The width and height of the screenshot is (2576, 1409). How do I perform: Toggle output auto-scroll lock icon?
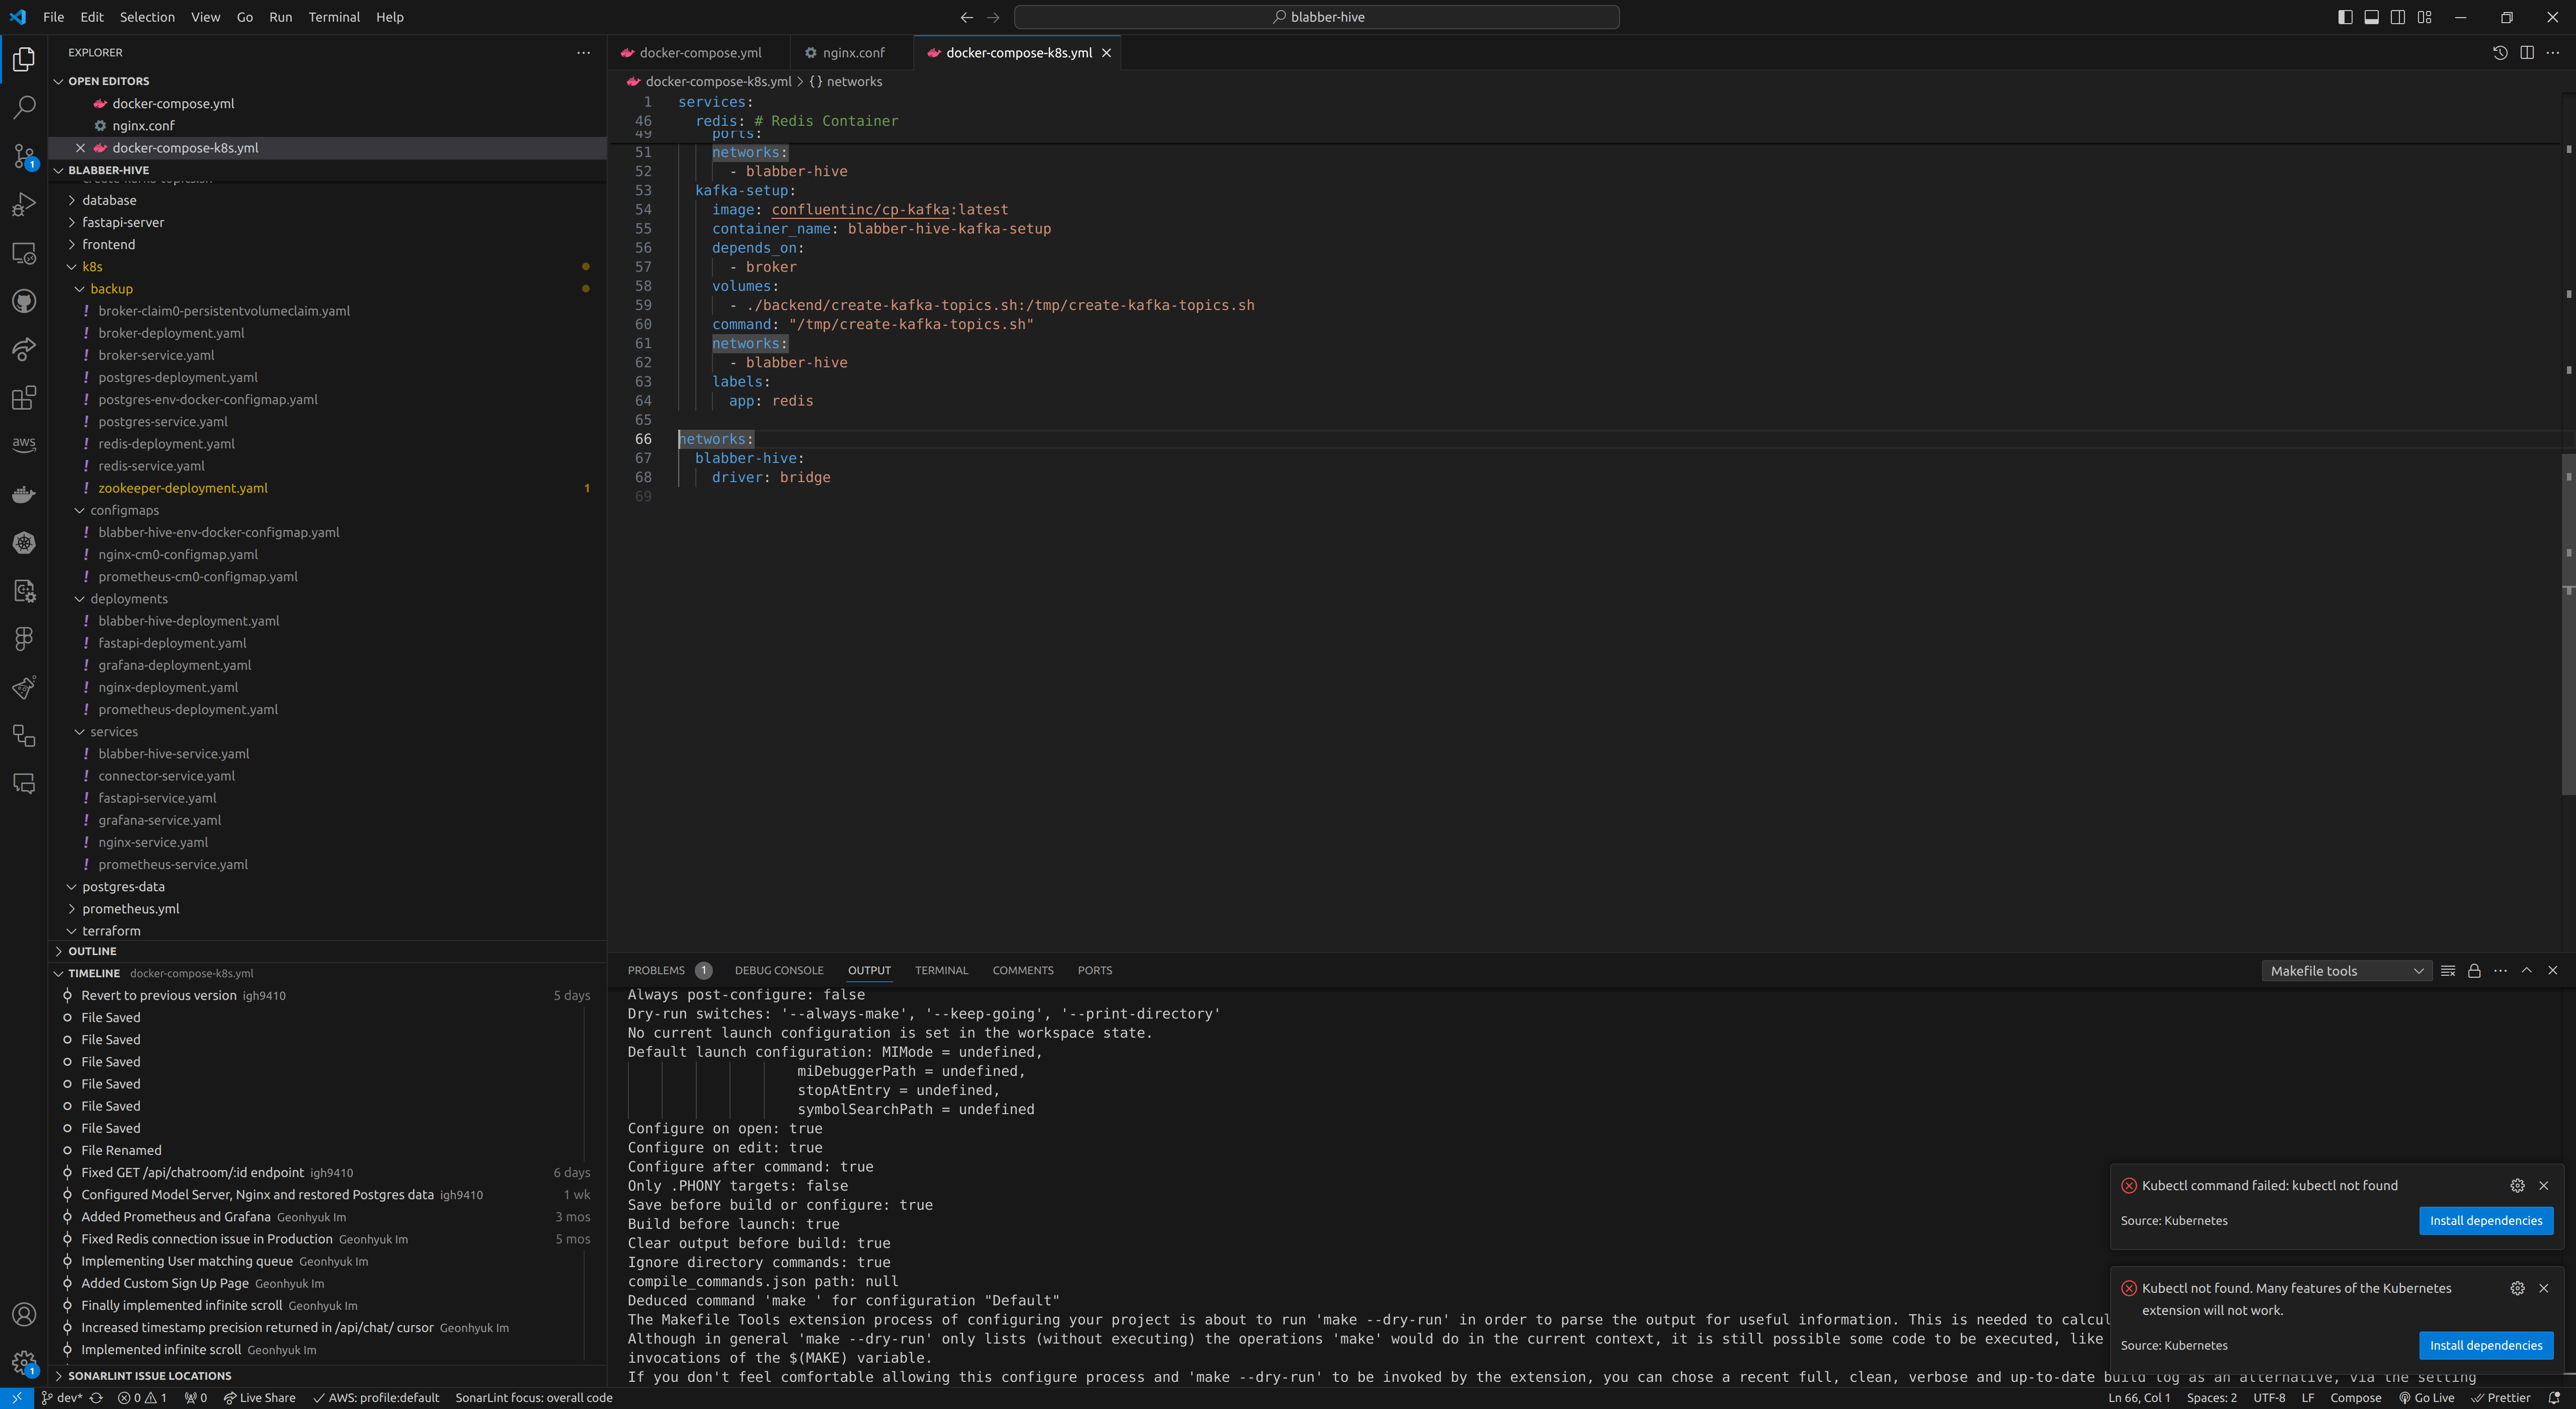coord(2474,971)
